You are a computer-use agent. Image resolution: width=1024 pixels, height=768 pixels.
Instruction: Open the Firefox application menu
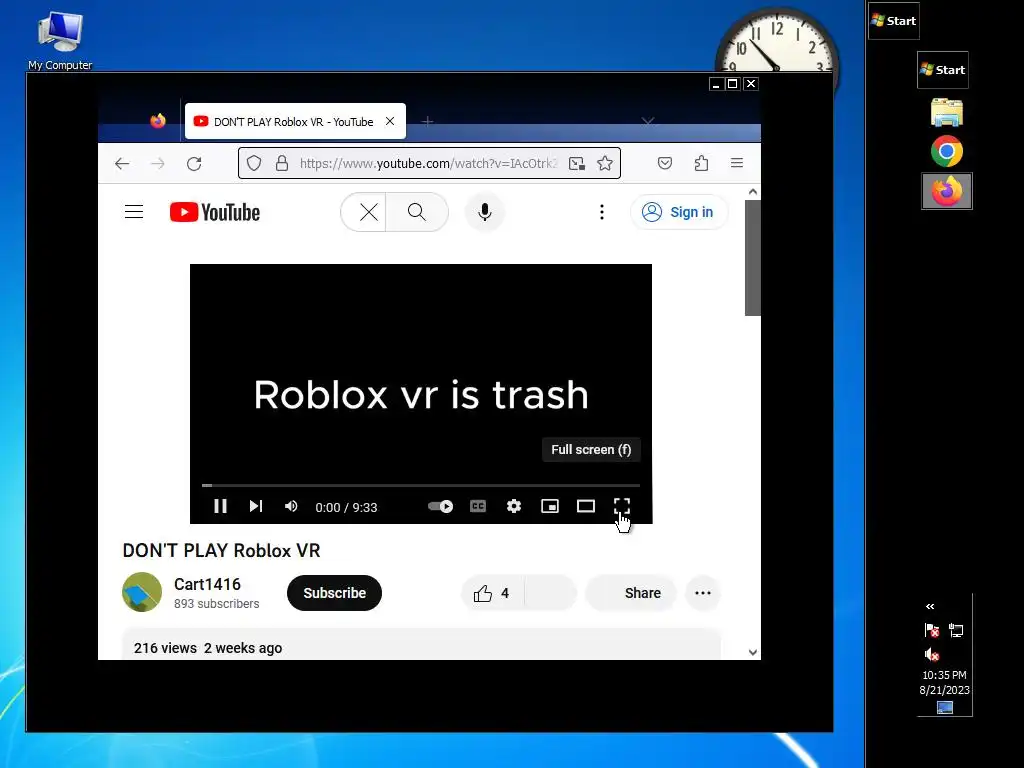coord(737,163)
